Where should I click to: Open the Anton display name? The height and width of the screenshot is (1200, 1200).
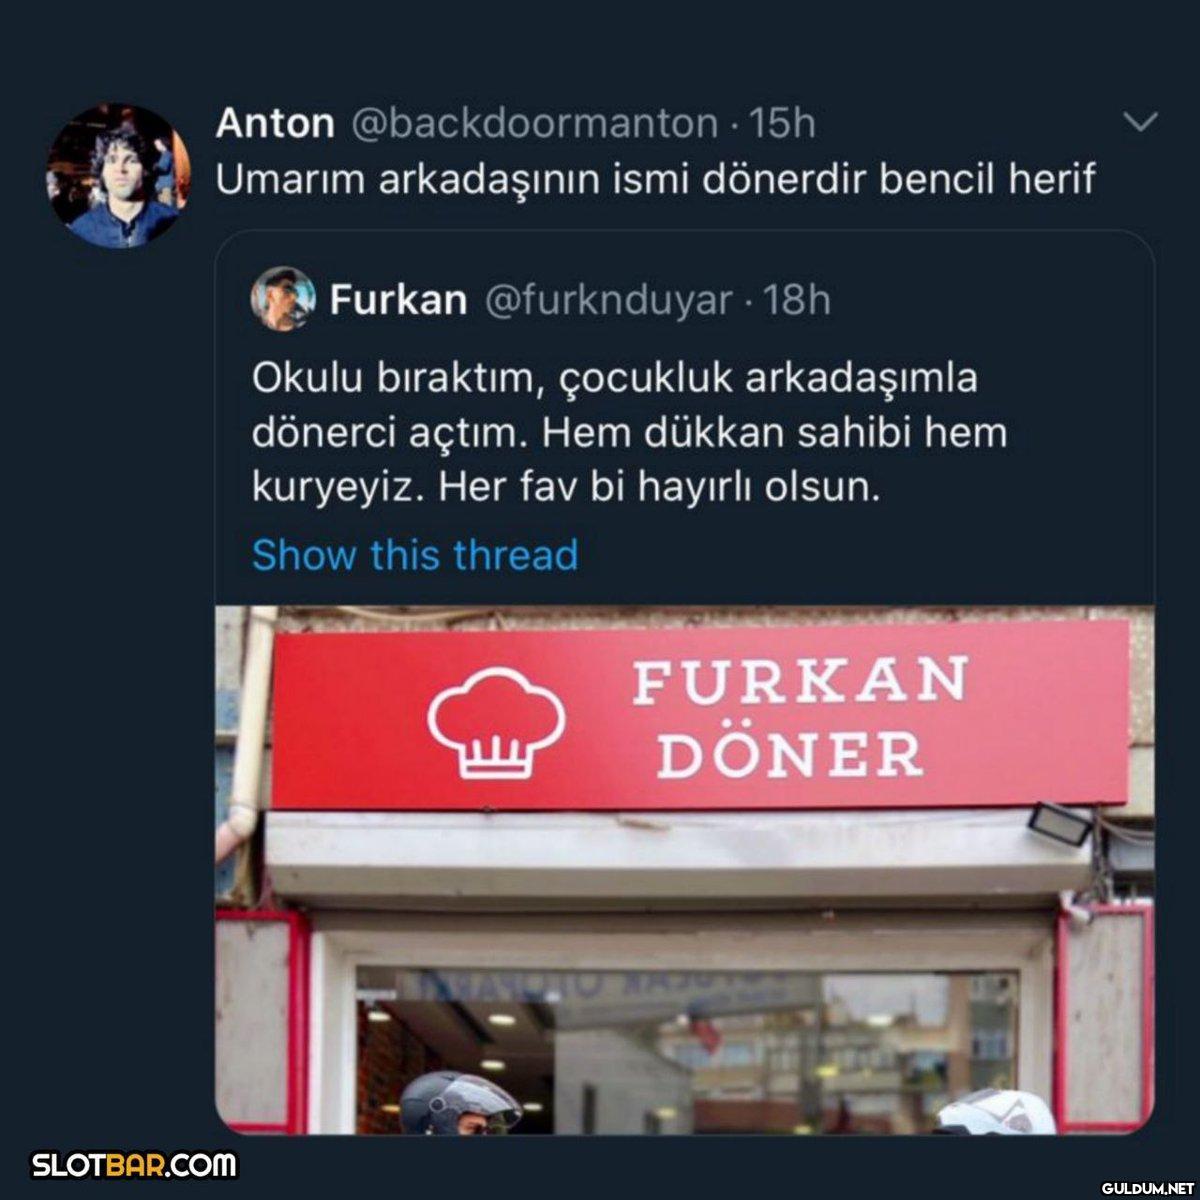click(x=275, y=124)
